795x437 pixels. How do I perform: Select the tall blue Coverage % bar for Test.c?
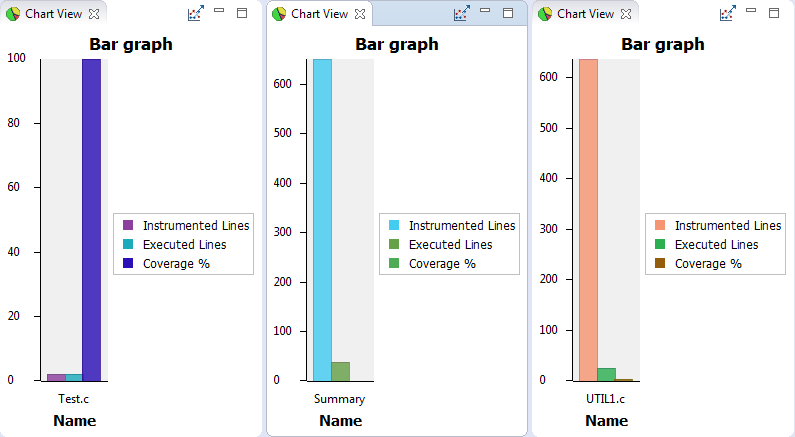tap(92, 220)
